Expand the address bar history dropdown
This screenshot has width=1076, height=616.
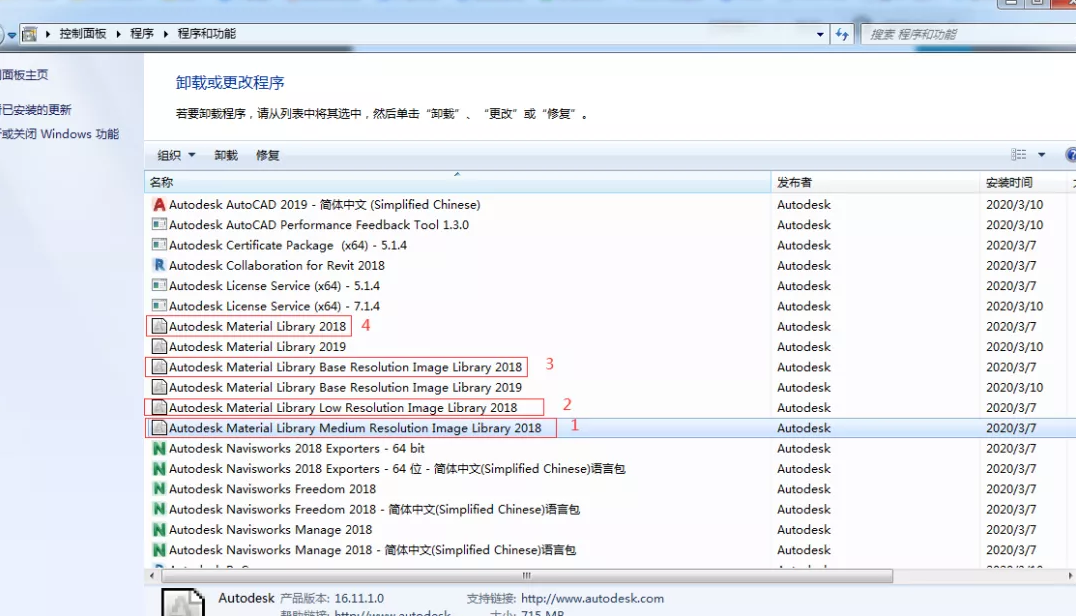coord(820,34)
